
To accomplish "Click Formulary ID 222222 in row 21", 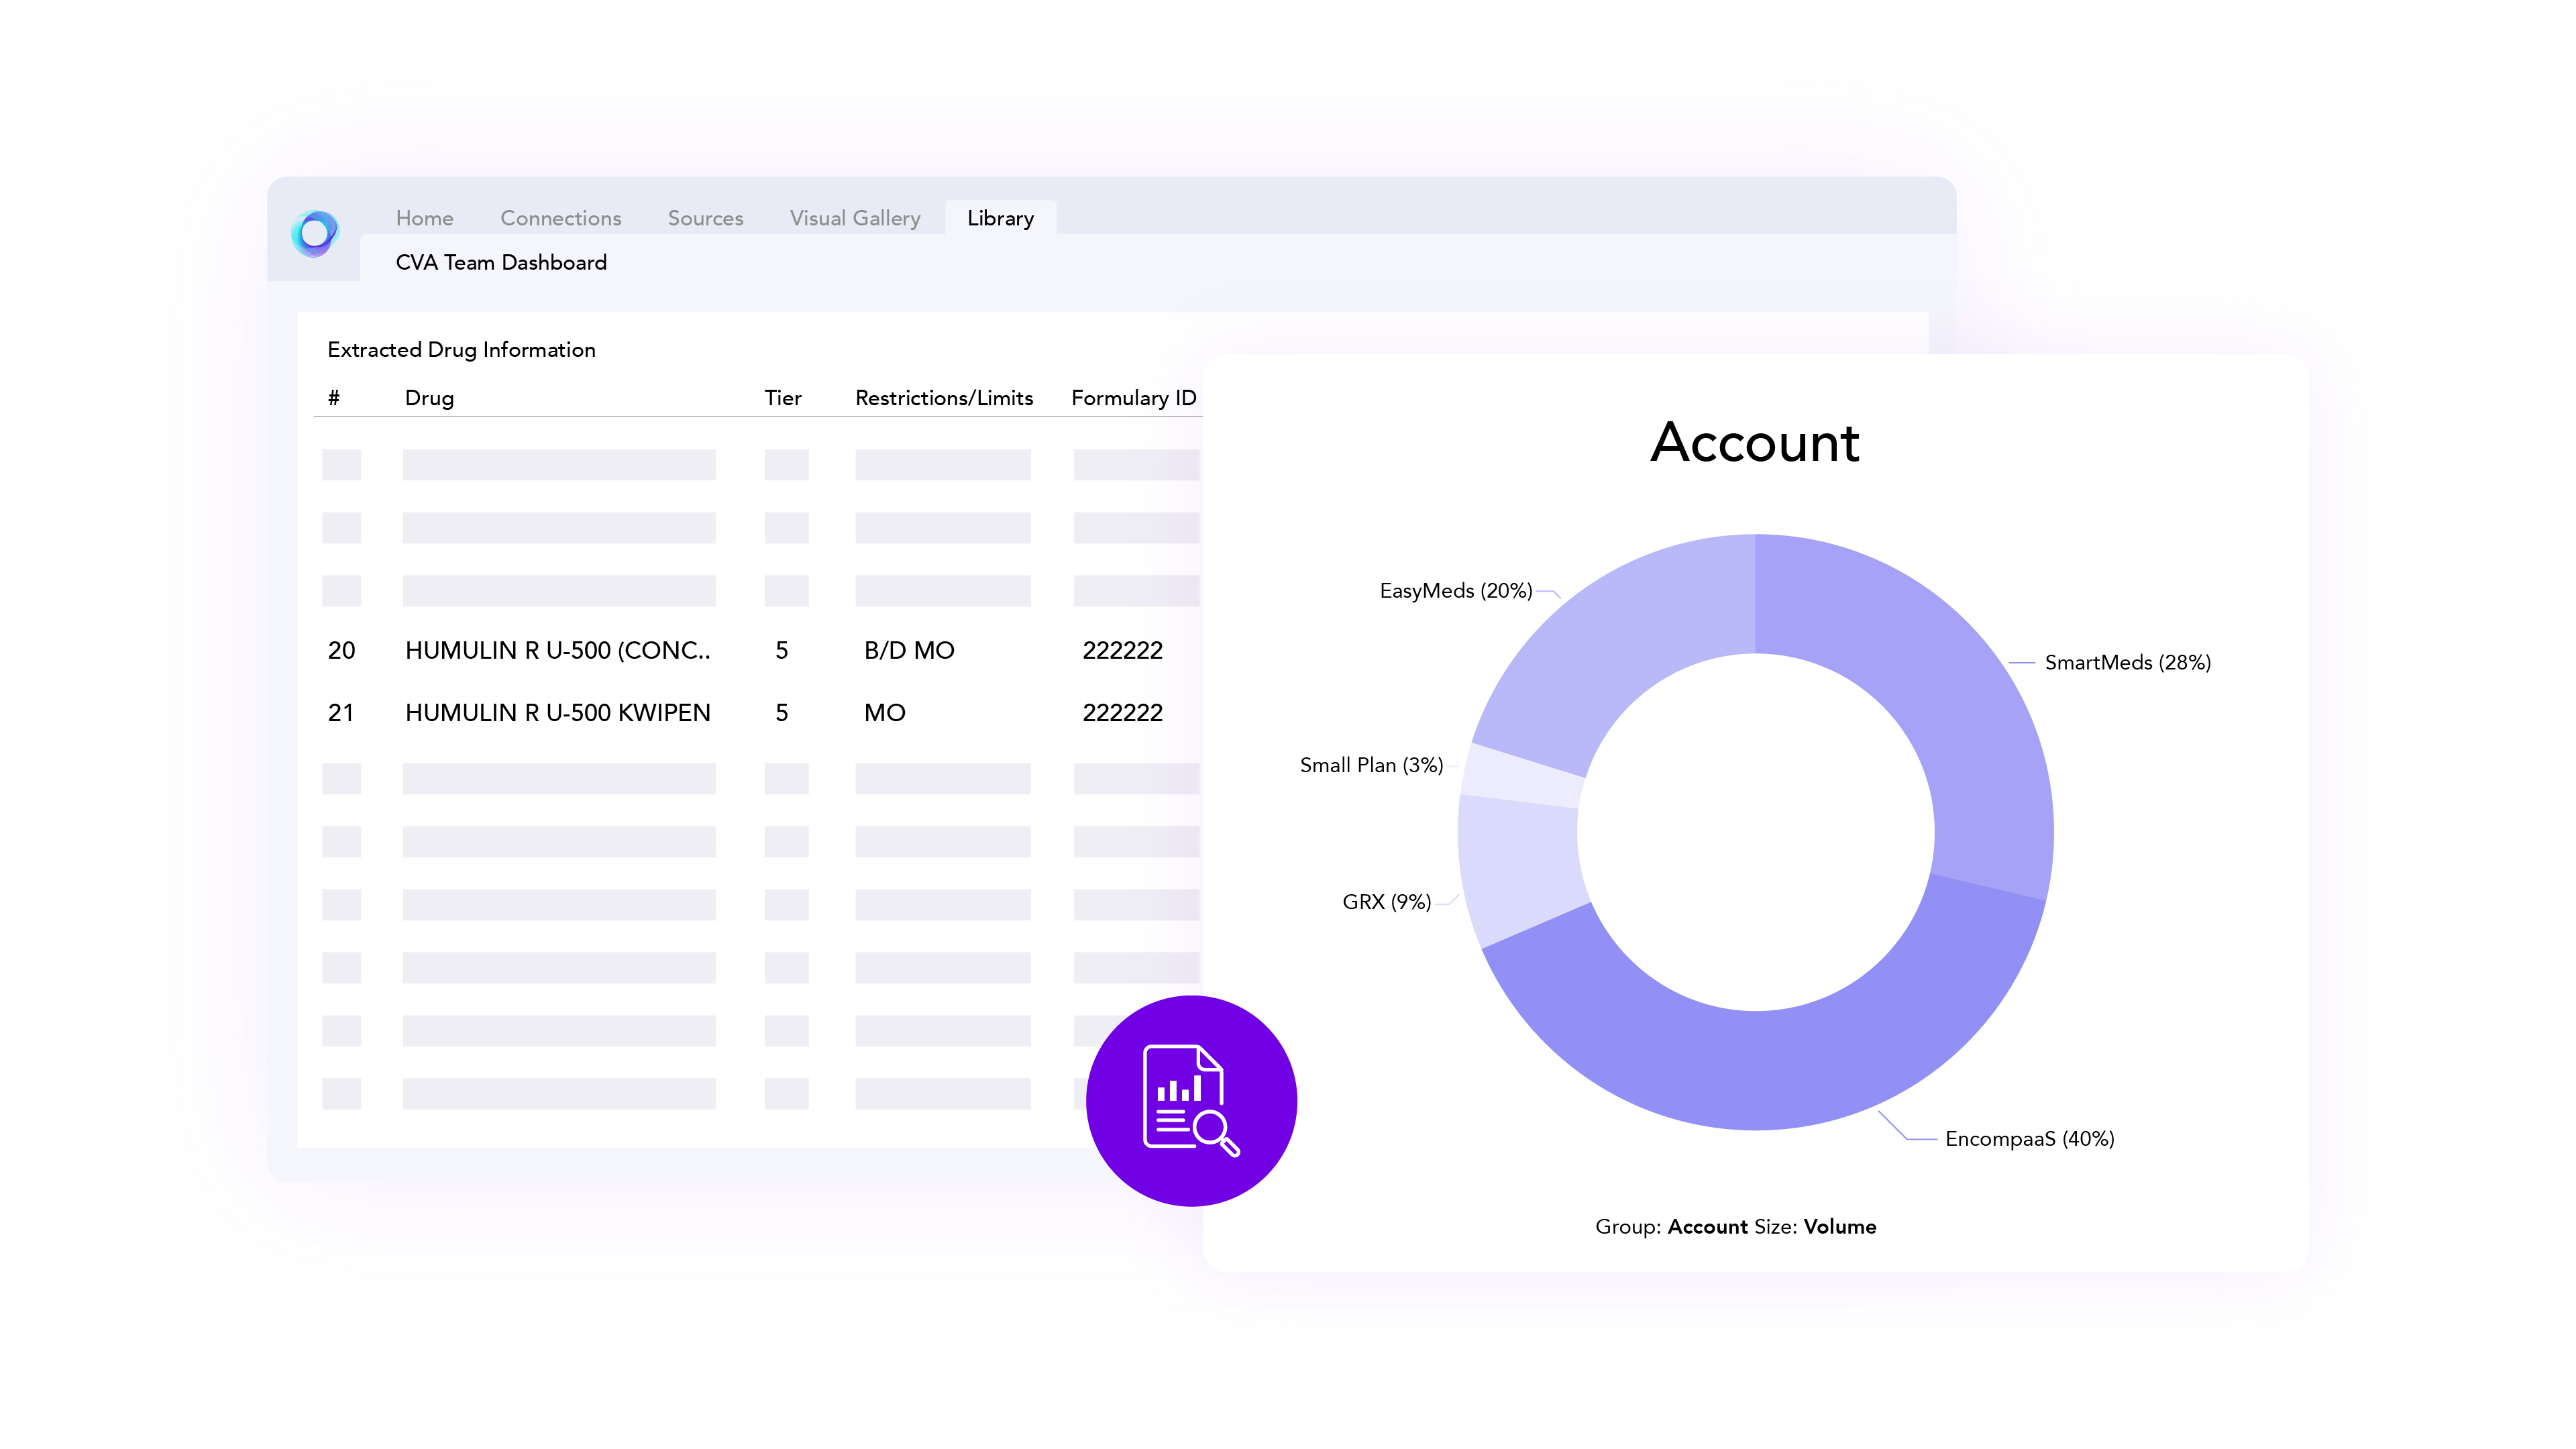I will (x=1122, y=713).
